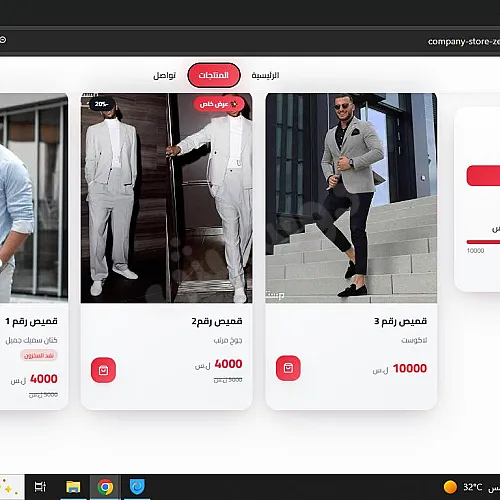500x500 pixels.
Task: Select the قميص رقم 1 title
Action: point(31,321)
